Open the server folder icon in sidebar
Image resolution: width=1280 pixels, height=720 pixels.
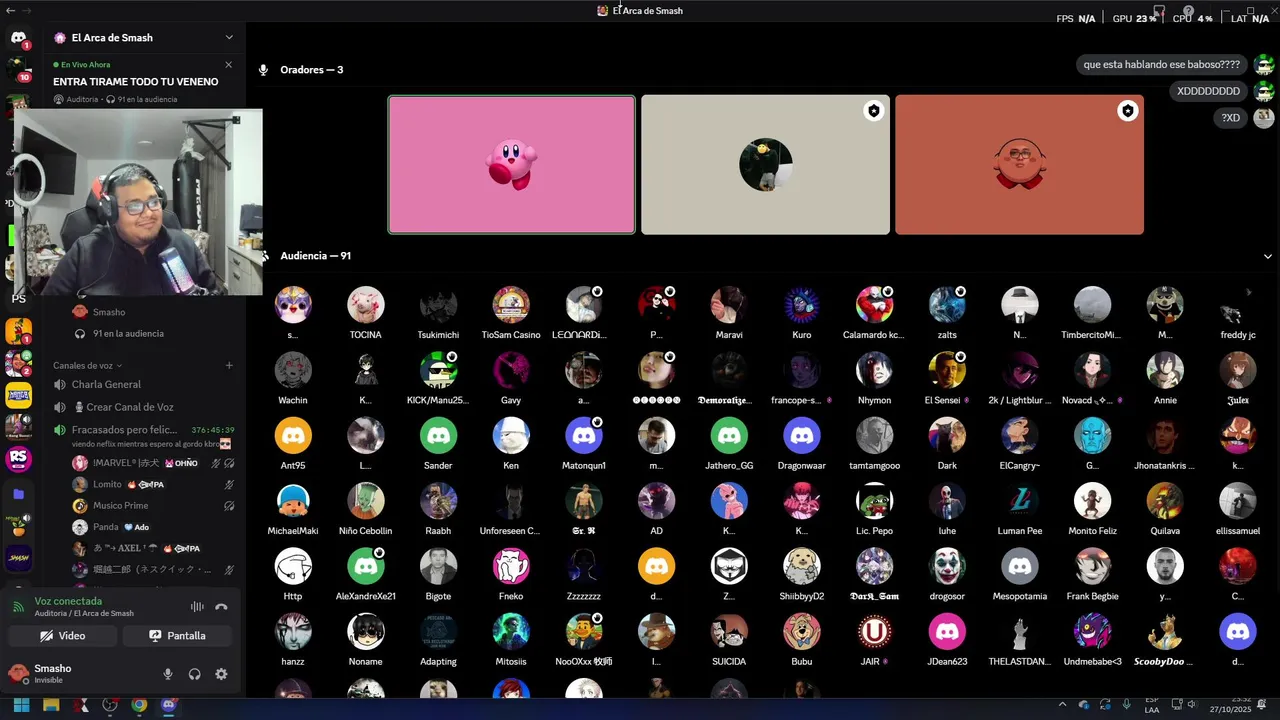18,494
